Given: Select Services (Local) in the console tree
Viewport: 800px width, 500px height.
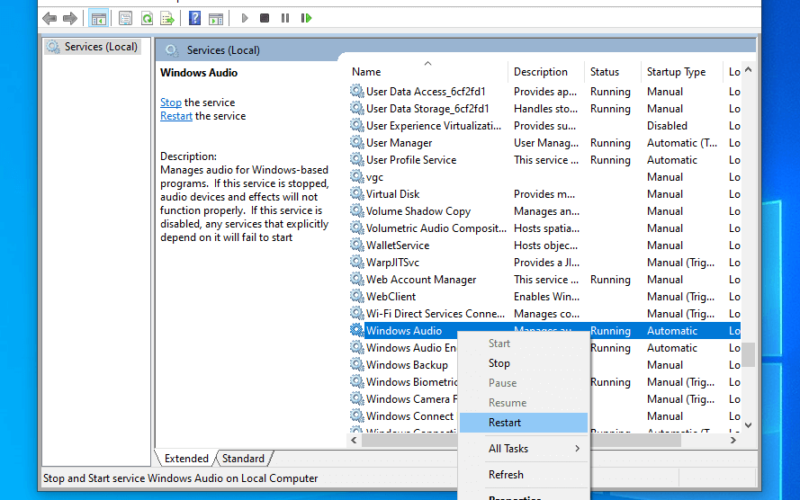Looking at the screenshot, I should [93, 47].
